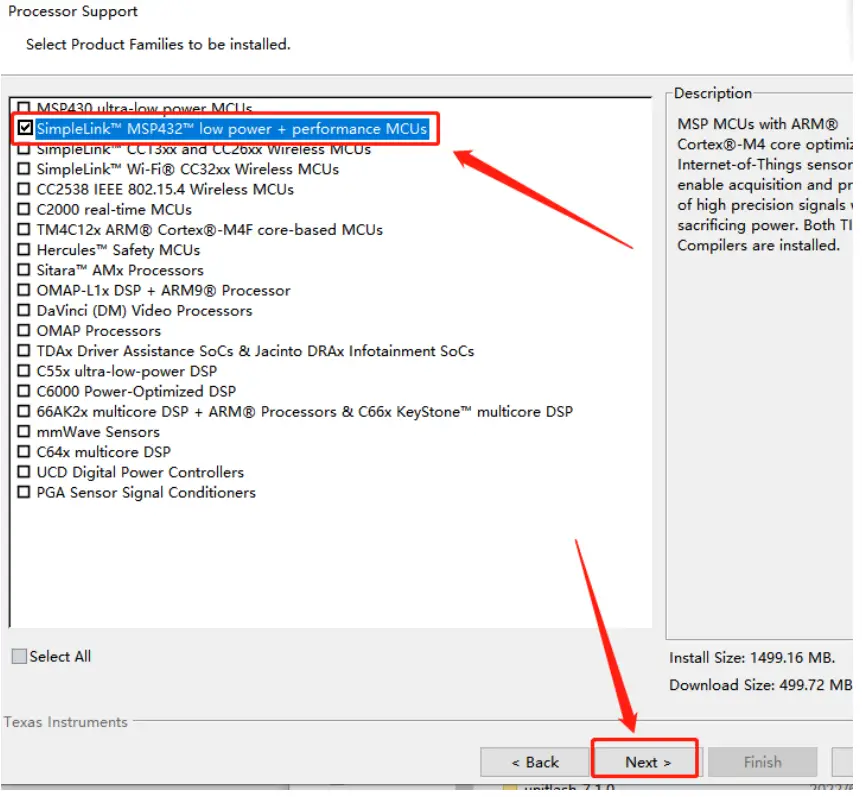Go back with the < Back button

(x=534, y=762)
